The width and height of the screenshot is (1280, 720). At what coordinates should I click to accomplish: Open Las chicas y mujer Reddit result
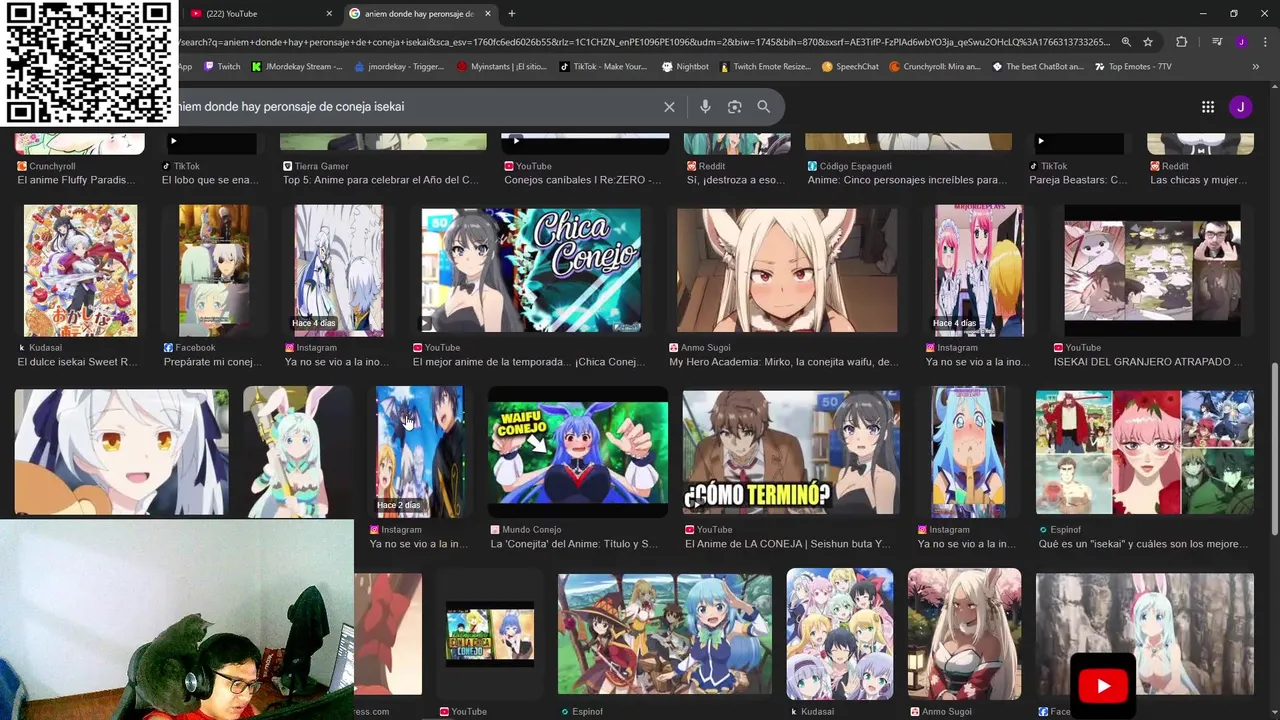(1199, 180)
